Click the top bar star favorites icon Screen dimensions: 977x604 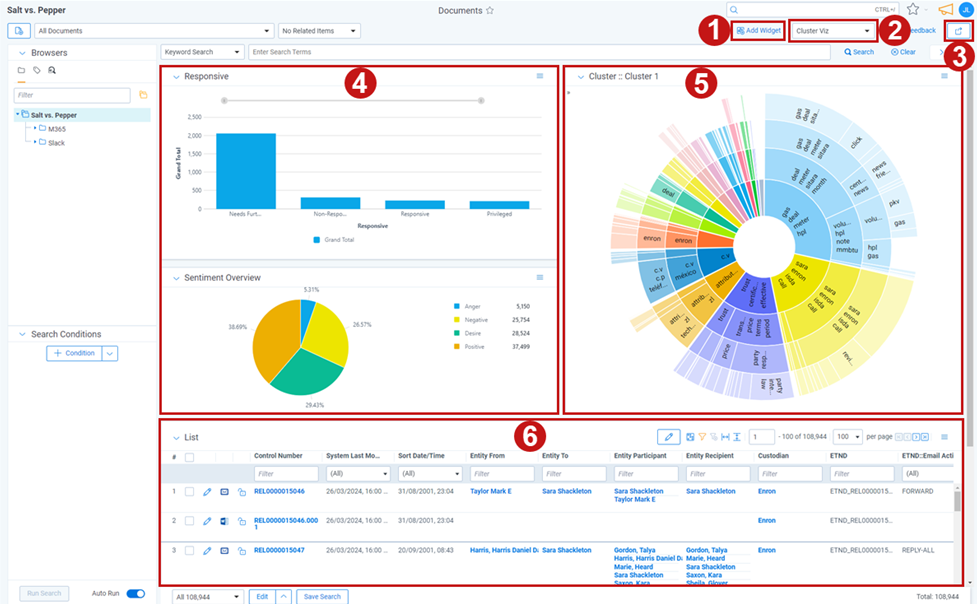(913, 9)
